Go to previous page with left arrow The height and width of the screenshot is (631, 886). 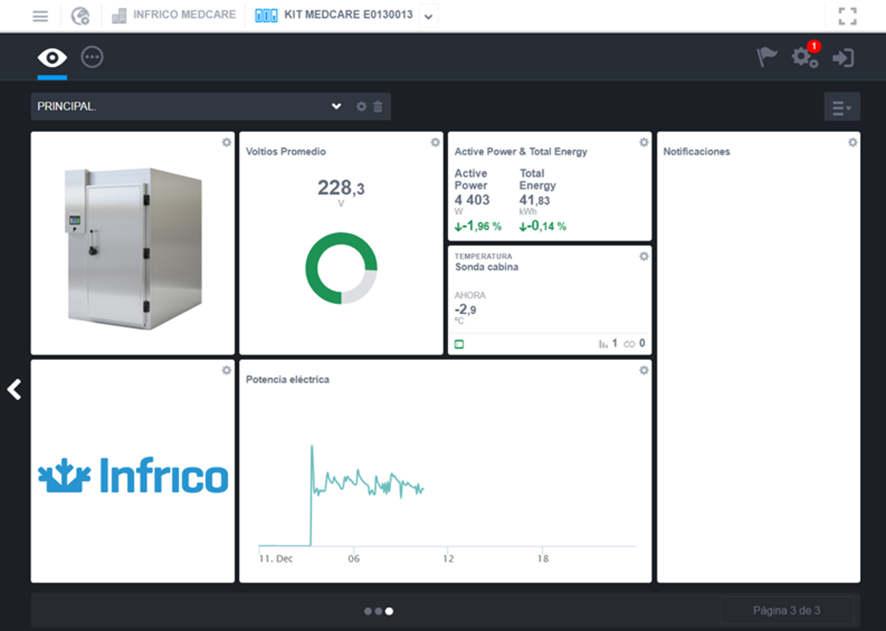coord(14,389)
